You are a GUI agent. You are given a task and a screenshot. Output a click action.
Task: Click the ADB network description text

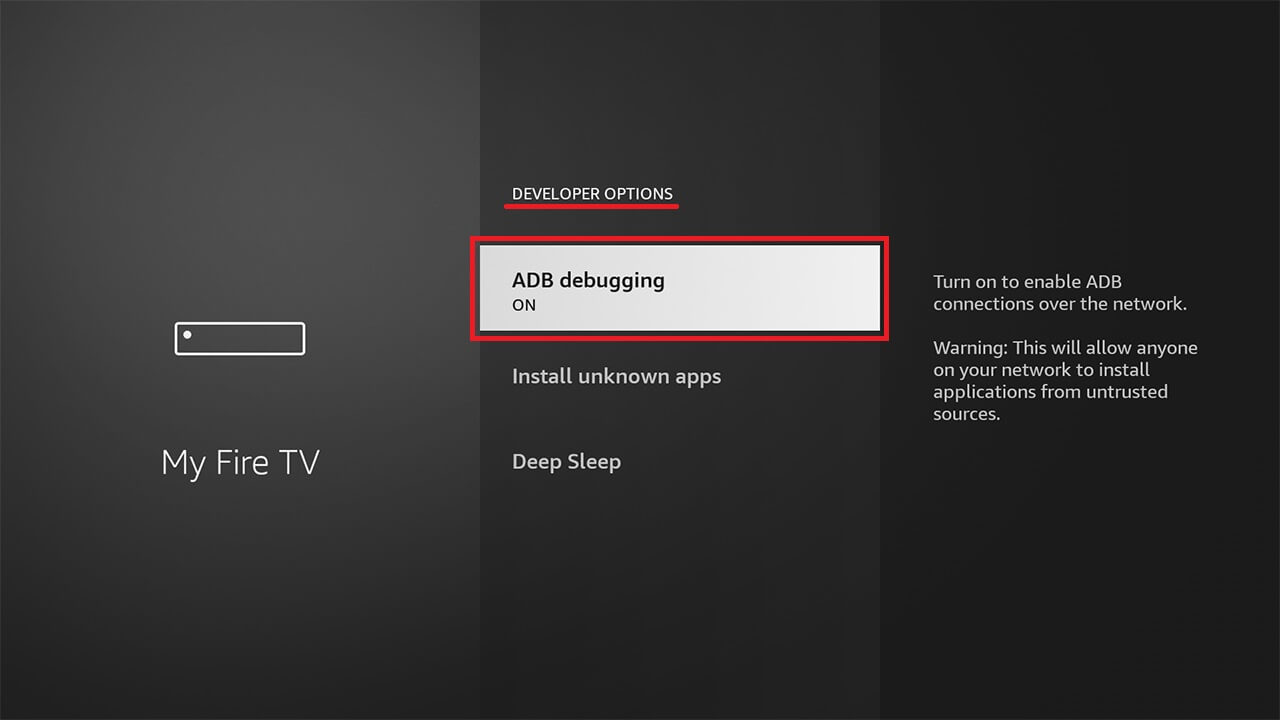[x=1060, y=292]
